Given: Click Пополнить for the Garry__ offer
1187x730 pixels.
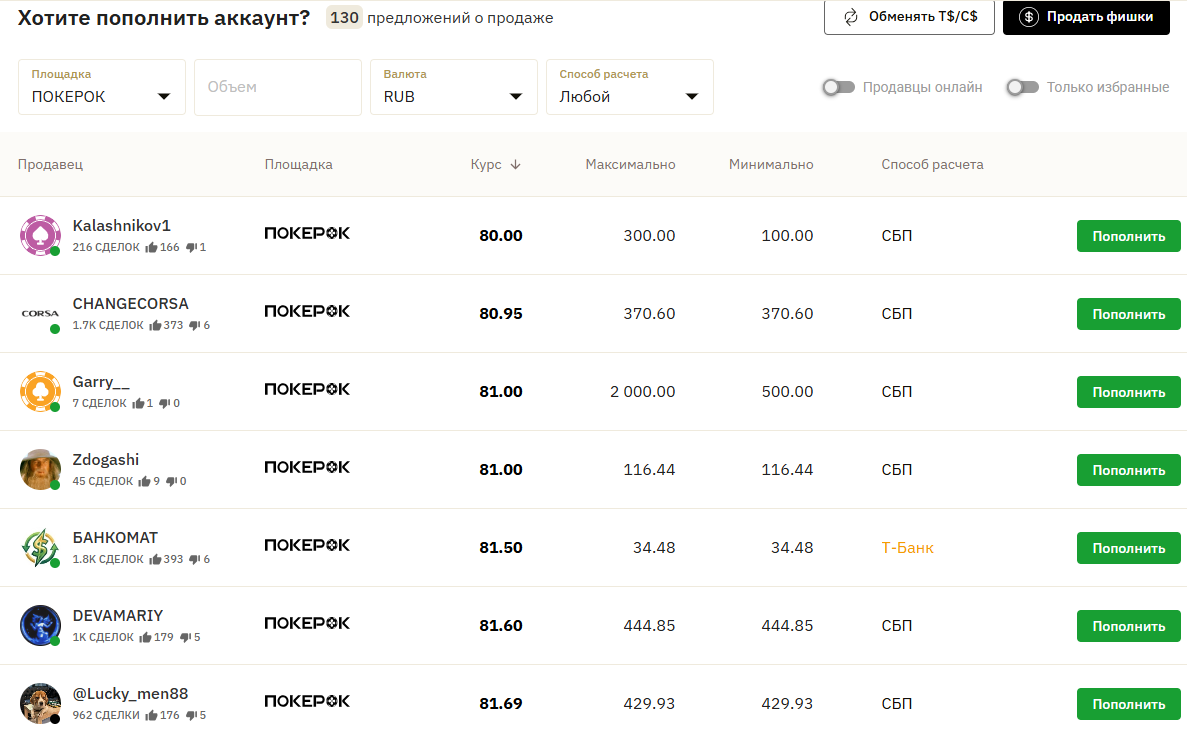Looking at the screenshot, I should 1128,392.
